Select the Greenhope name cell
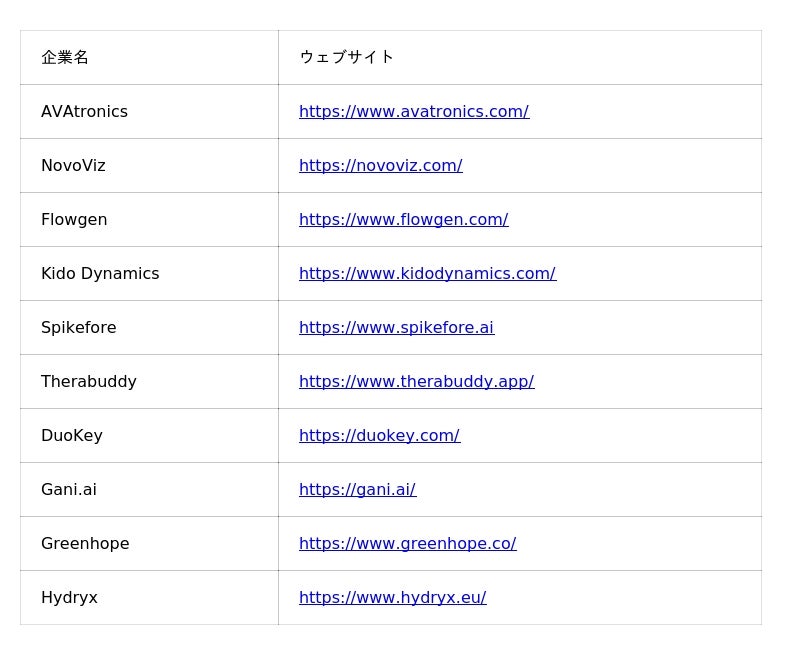 pyautogui.click(x=85, y=544)
